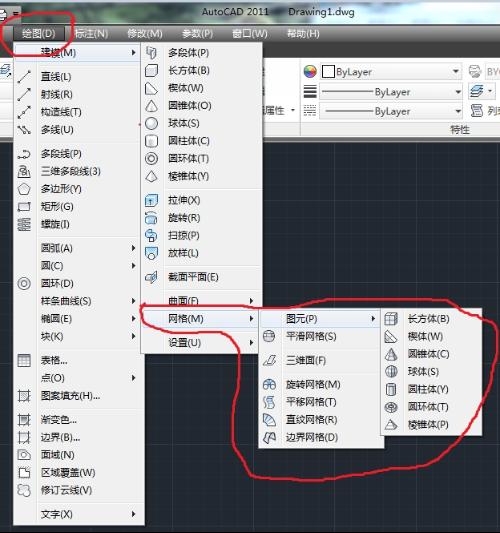Viewport: 500px width, 533px height.
Task: Click the 表格 table icon
Action: [x=24, y=360]
